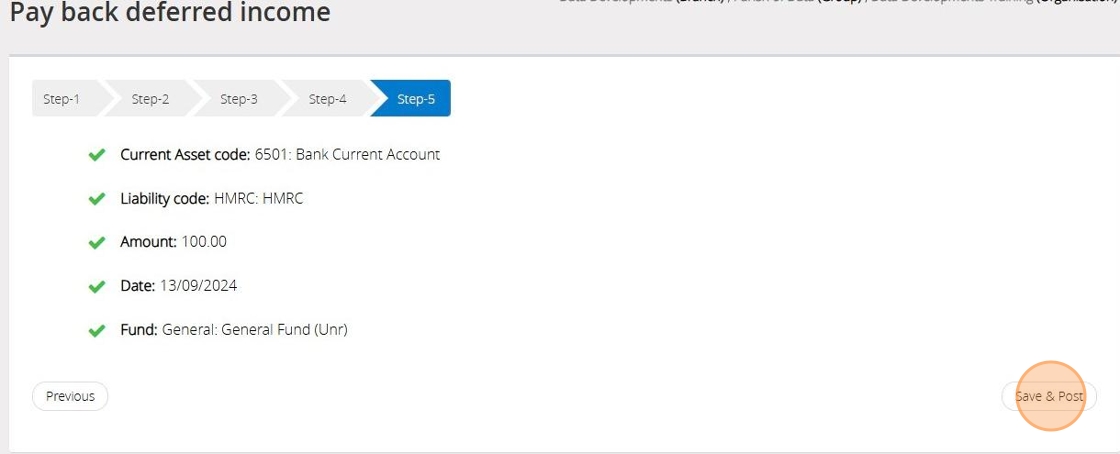Return to Step-4
Viewport: 1120px width, 454px height.
coord(327,99)
